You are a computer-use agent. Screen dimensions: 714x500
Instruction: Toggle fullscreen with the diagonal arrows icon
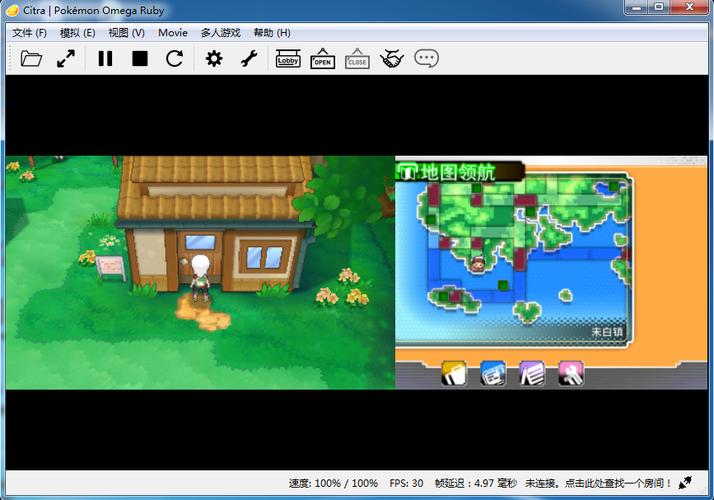click(x=66, y=59)
